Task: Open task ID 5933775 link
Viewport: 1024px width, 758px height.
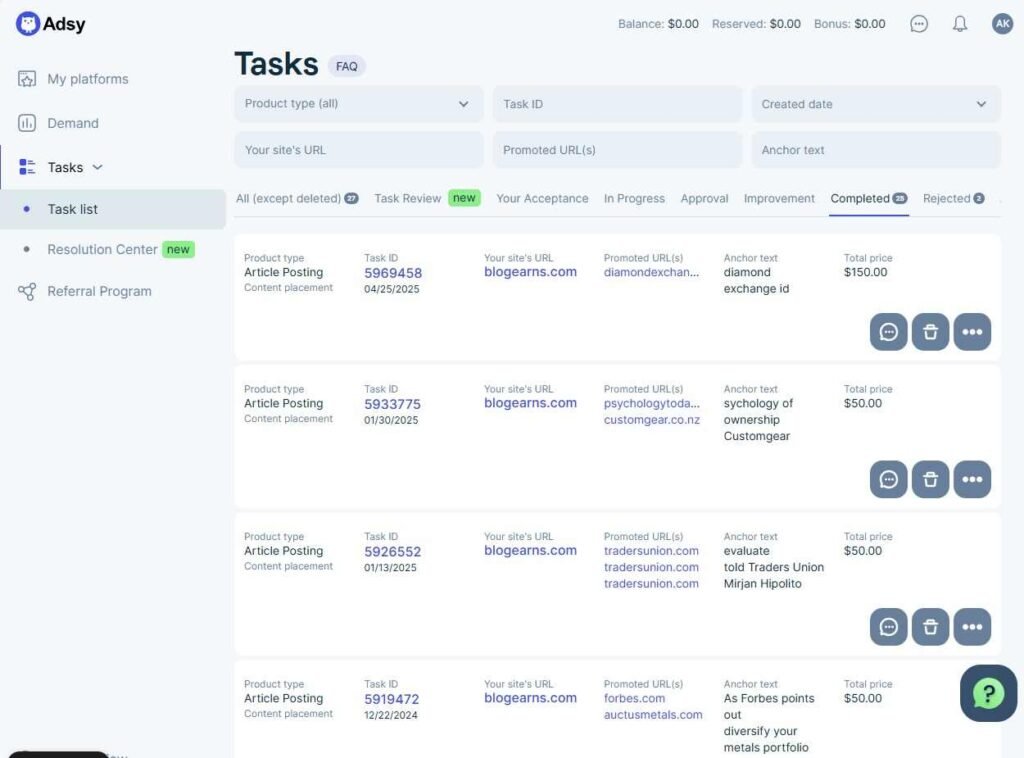Action: pyautogui.click(x=392, y=404)
